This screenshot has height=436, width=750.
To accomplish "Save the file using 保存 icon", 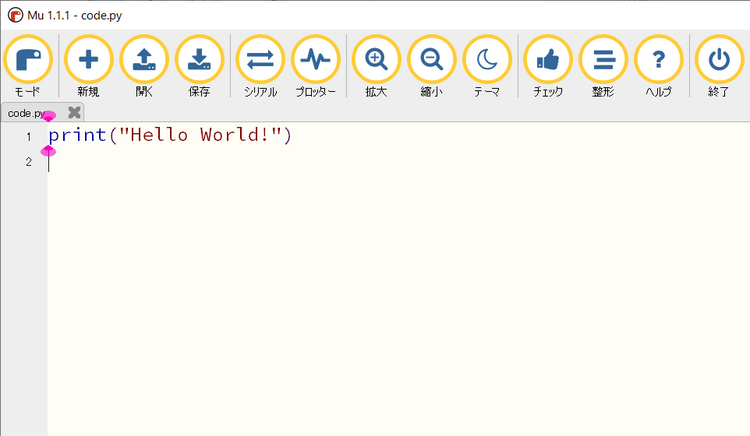I will point(199,61).
